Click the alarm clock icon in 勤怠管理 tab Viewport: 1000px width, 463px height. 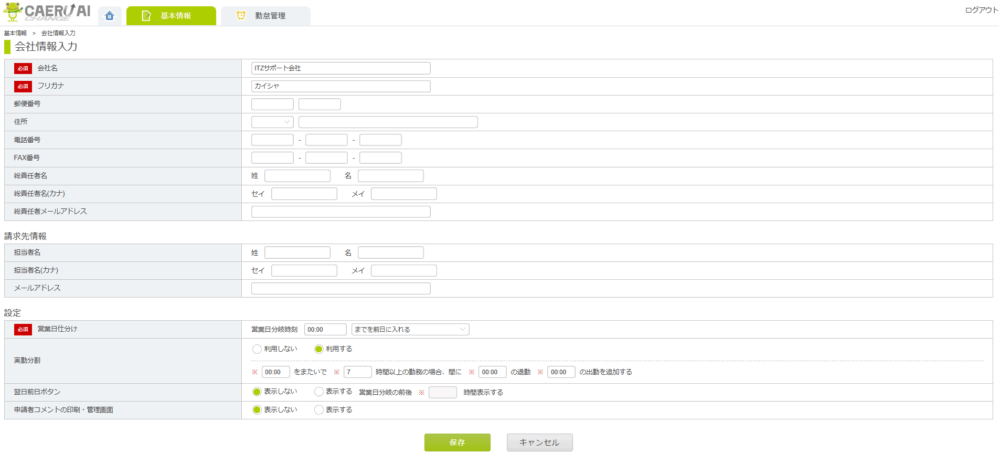pyautogui.click(x=241, y=16)
